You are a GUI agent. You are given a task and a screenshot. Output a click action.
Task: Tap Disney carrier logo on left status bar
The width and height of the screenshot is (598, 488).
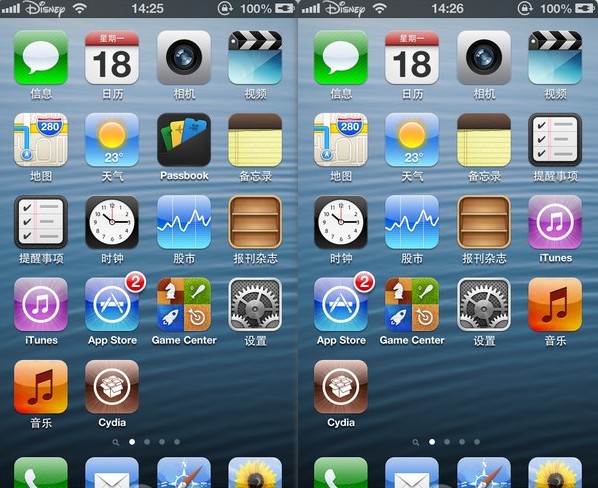tap(45, 8)
